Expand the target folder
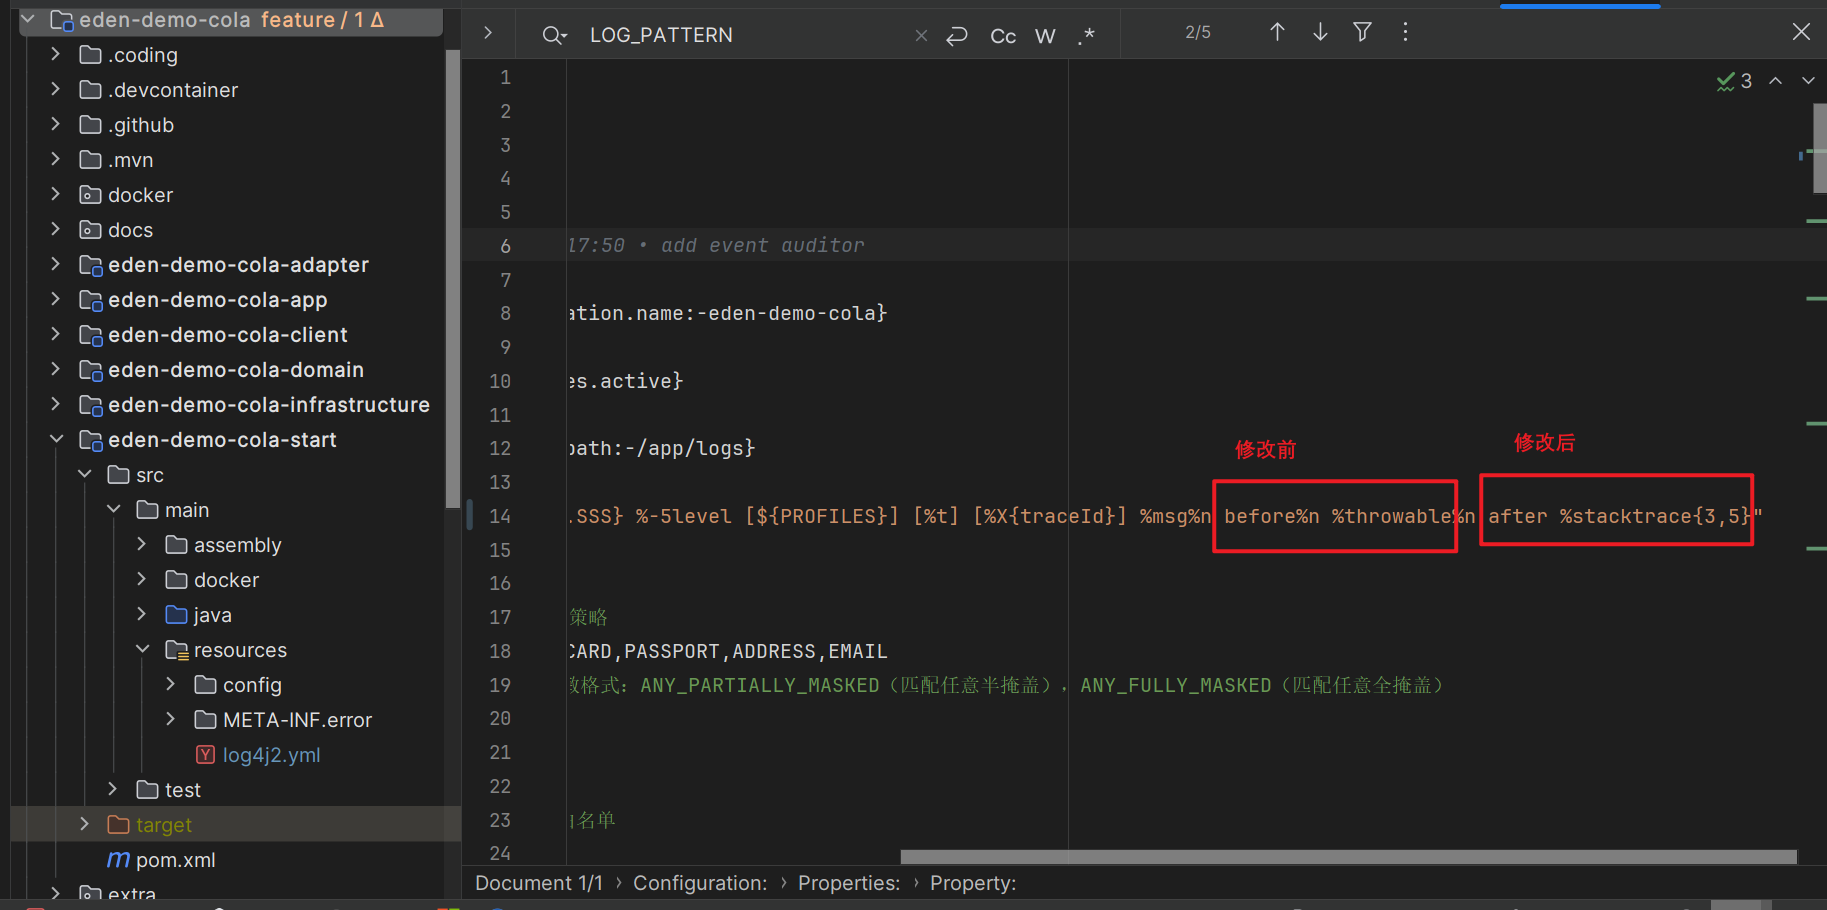 tap(85, 824)
